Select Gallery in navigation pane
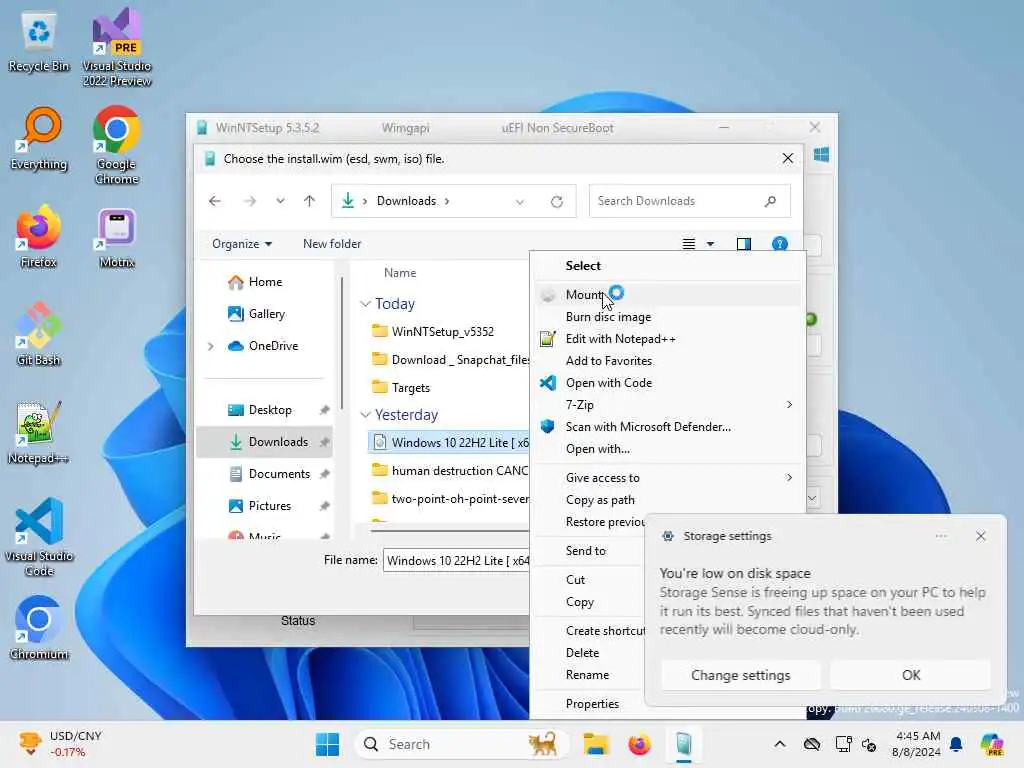This screenshot has height=768, width=1024. pyautogui.click(x=264, y=314)
